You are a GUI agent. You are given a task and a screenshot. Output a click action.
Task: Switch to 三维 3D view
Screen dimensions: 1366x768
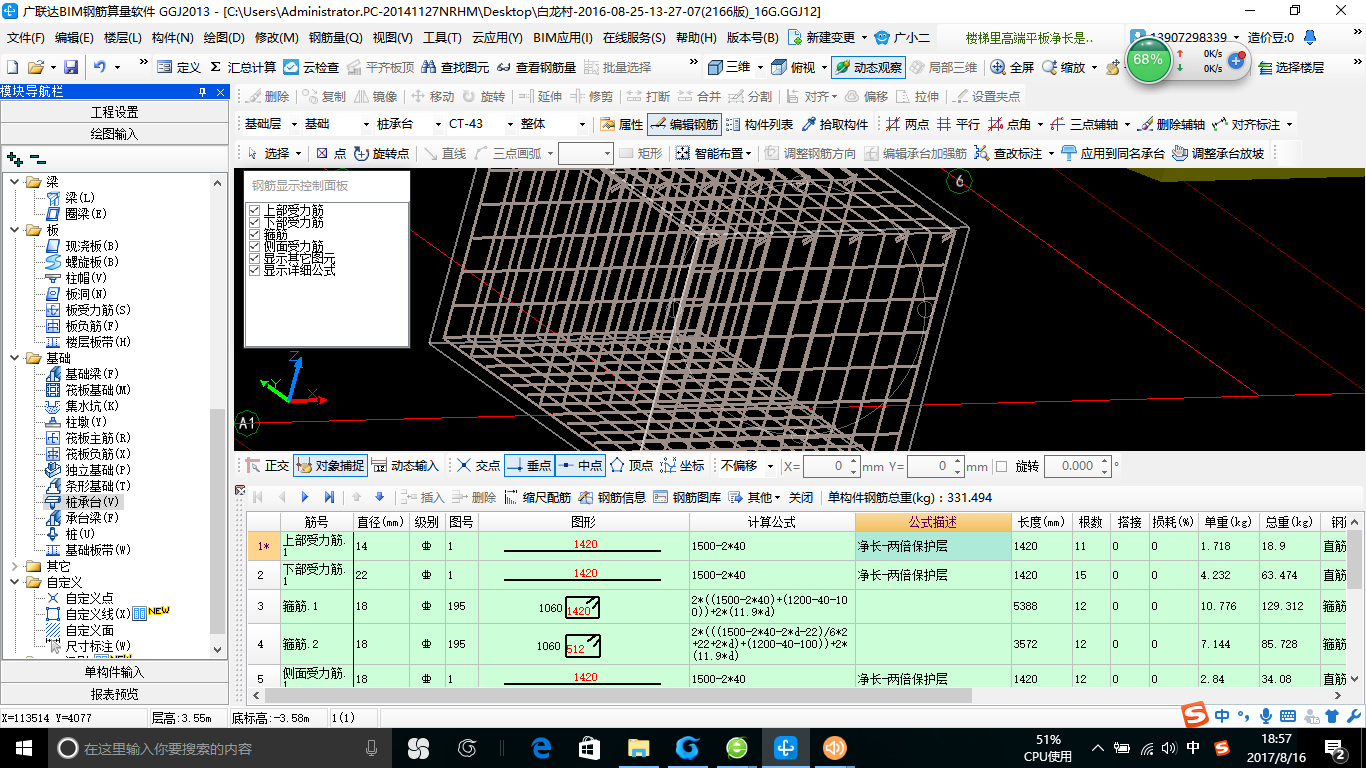pyautogui.click(x=729, y=67)
